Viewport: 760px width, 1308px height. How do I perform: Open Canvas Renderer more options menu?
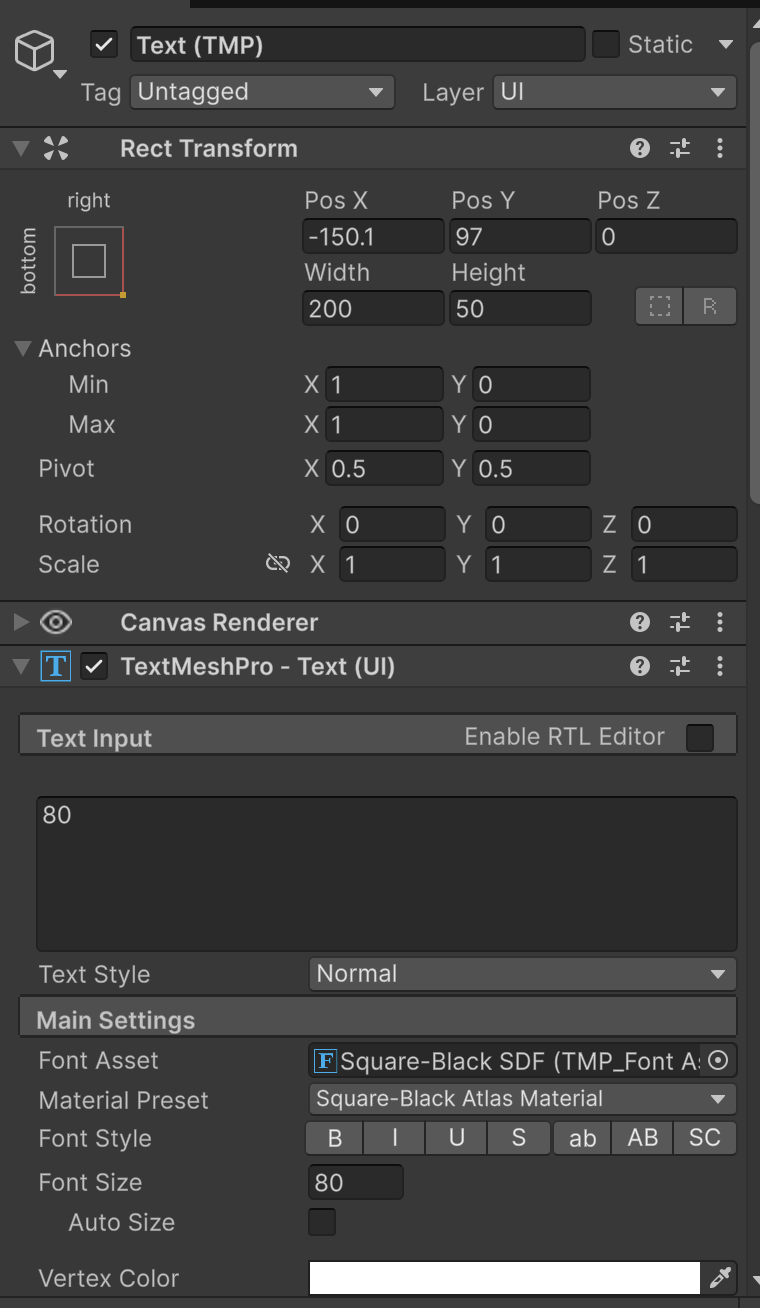[x=720, y=623]
